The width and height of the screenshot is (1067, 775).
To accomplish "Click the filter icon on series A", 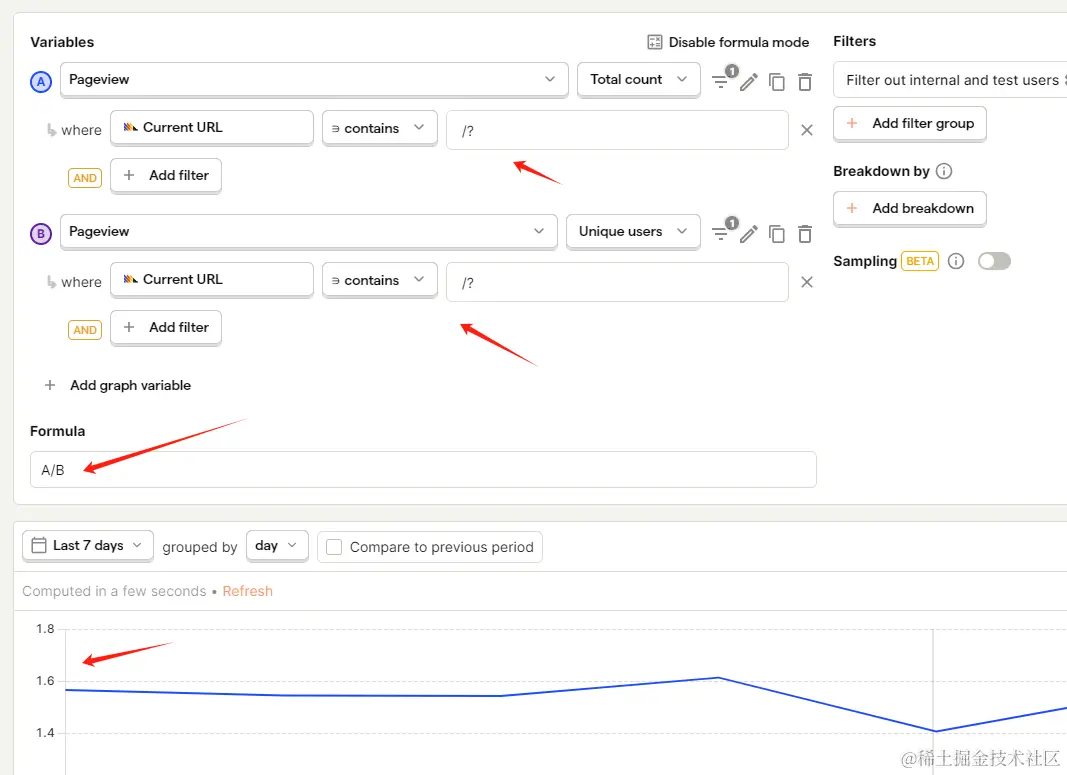I will tap(720, 81).
